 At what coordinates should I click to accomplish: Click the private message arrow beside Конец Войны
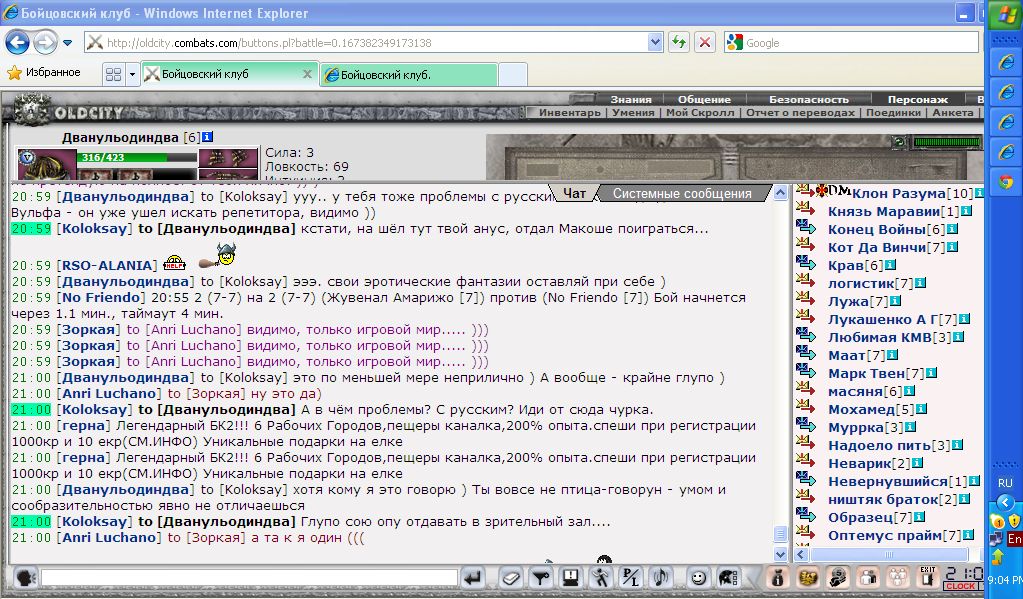[806, 227]
